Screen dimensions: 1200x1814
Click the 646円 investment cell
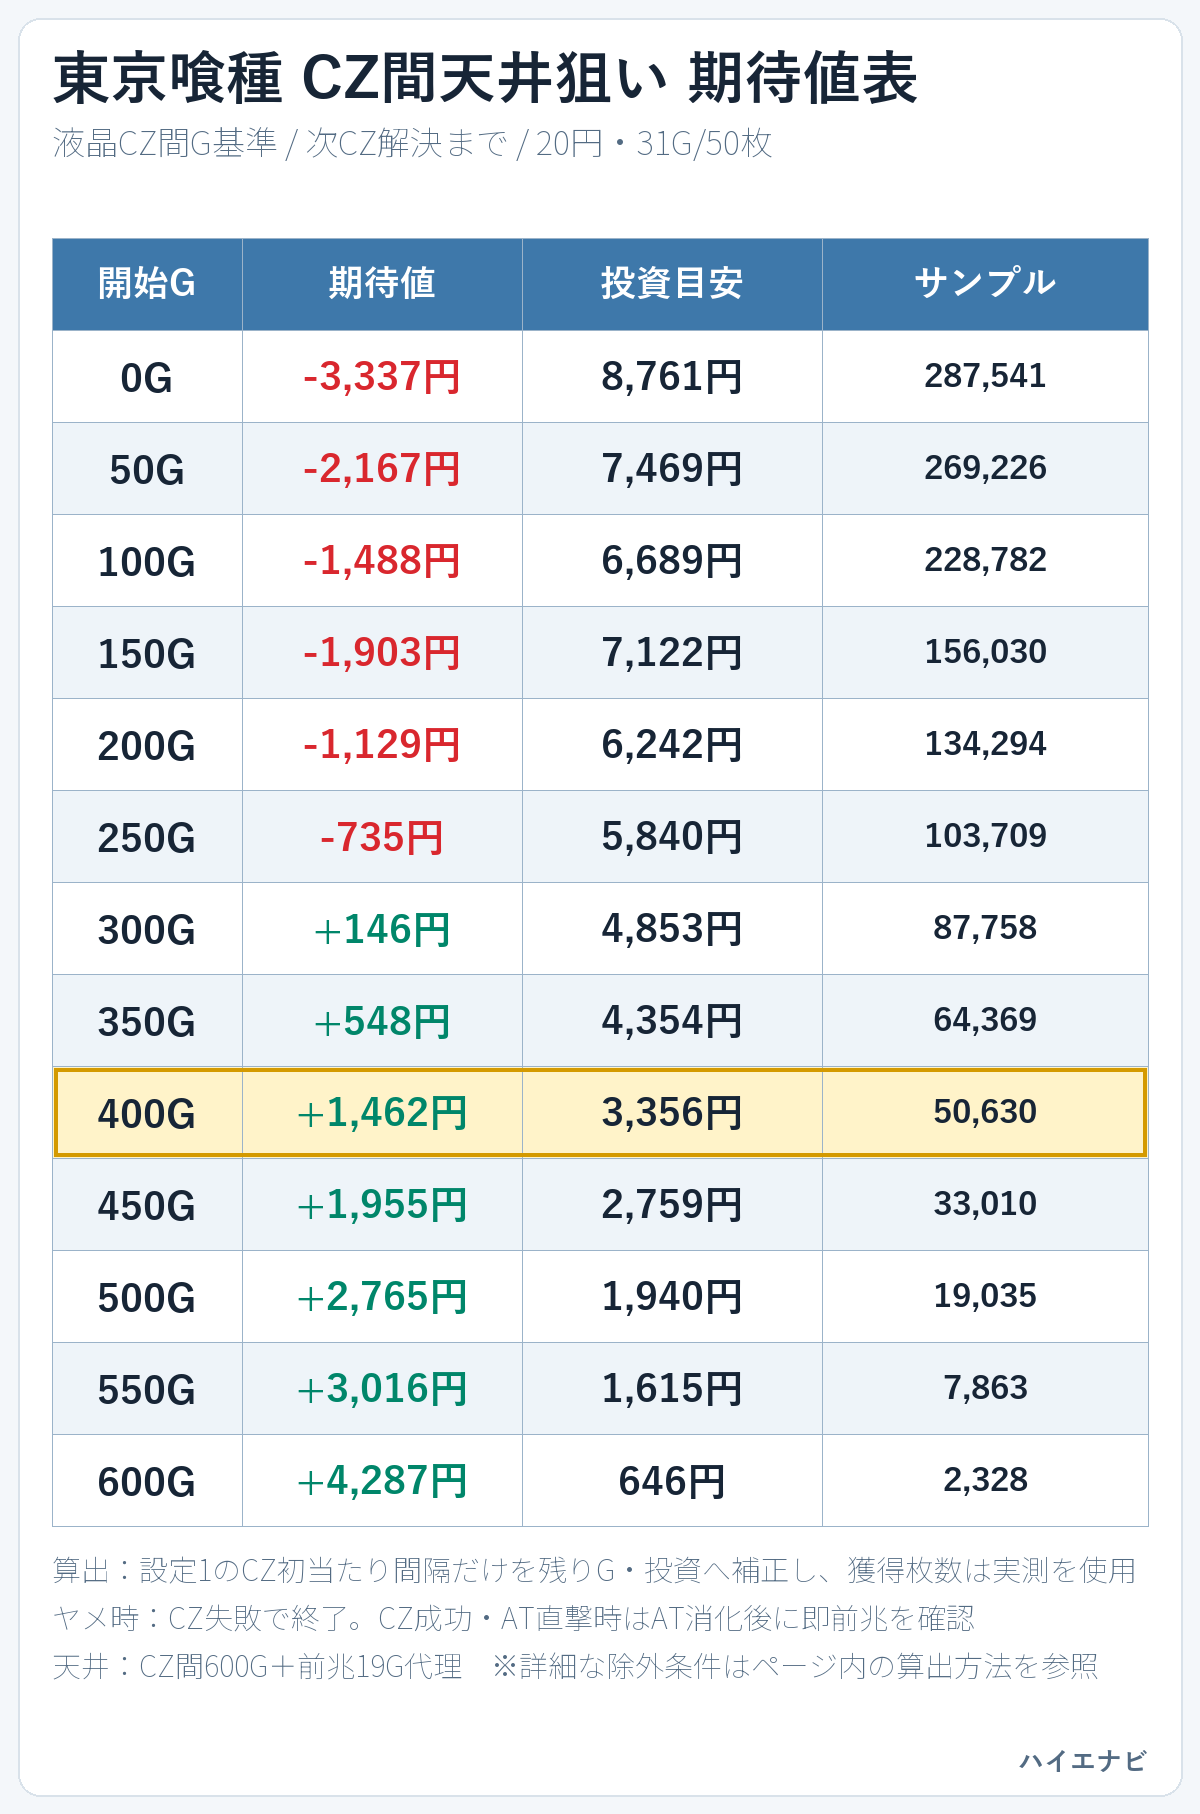pos(672,1481)
